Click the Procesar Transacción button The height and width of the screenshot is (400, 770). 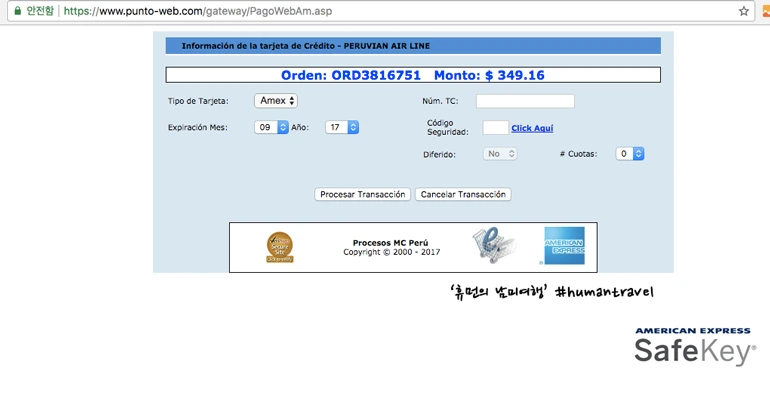click(x=362, y=194)
